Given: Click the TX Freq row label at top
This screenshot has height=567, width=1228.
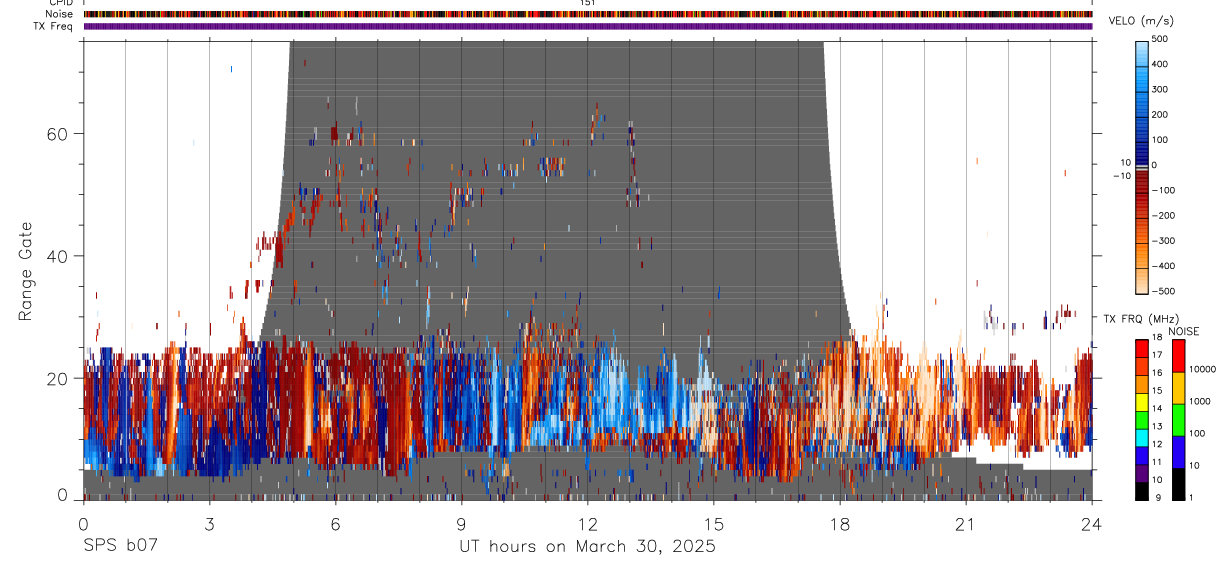Looking at the screenshot, I should 54,25.
